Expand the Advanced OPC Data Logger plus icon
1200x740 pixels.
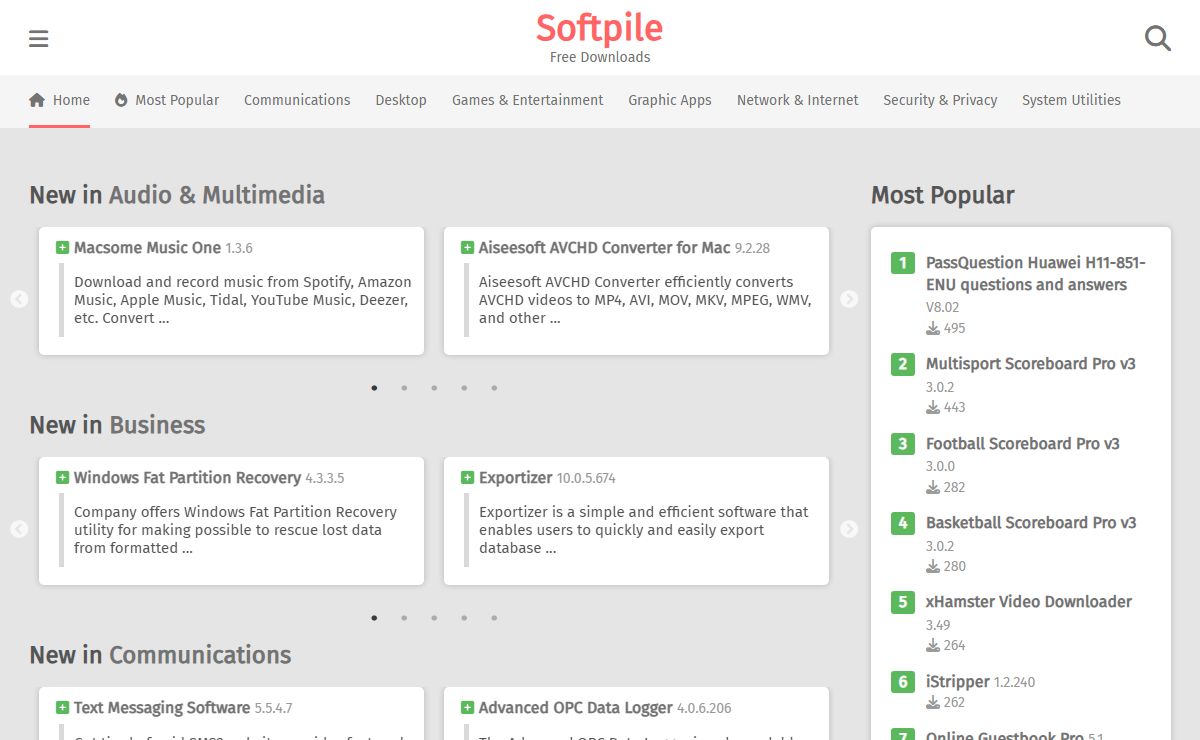point(467,707)
